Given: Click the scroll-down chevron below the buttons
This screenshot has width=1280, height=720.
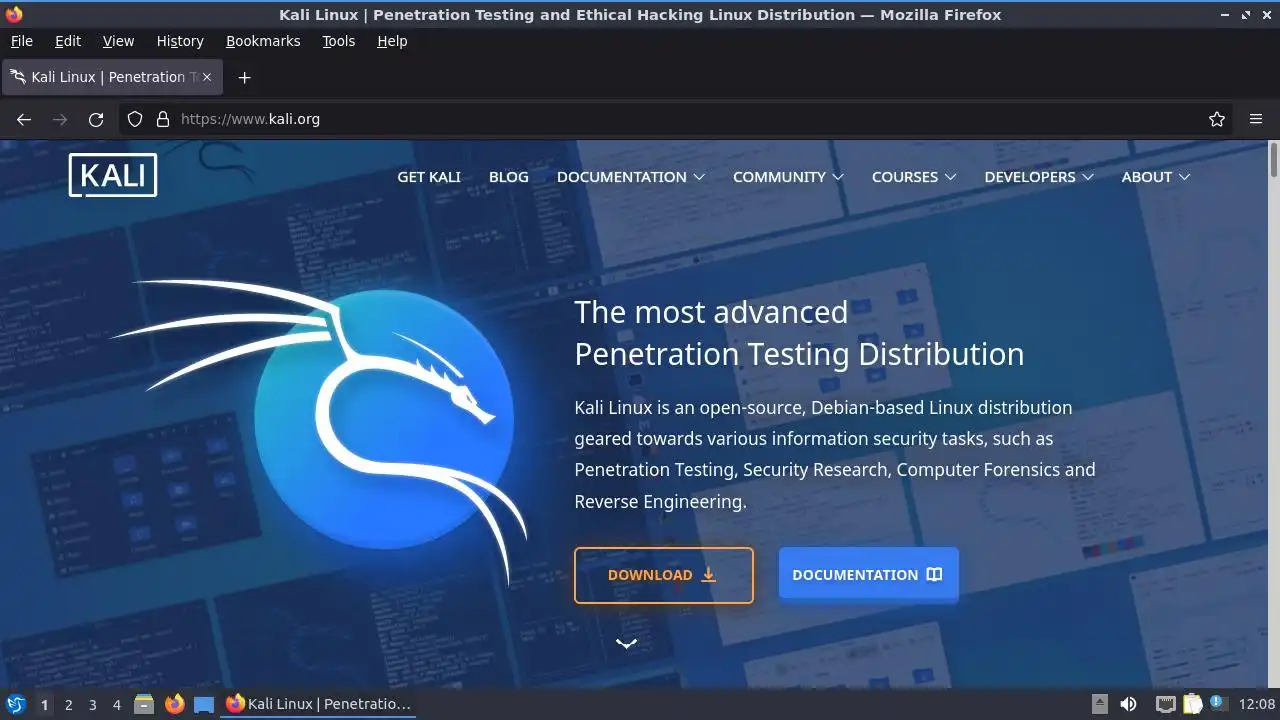Looking at the screenshot, I should [627, 643].
